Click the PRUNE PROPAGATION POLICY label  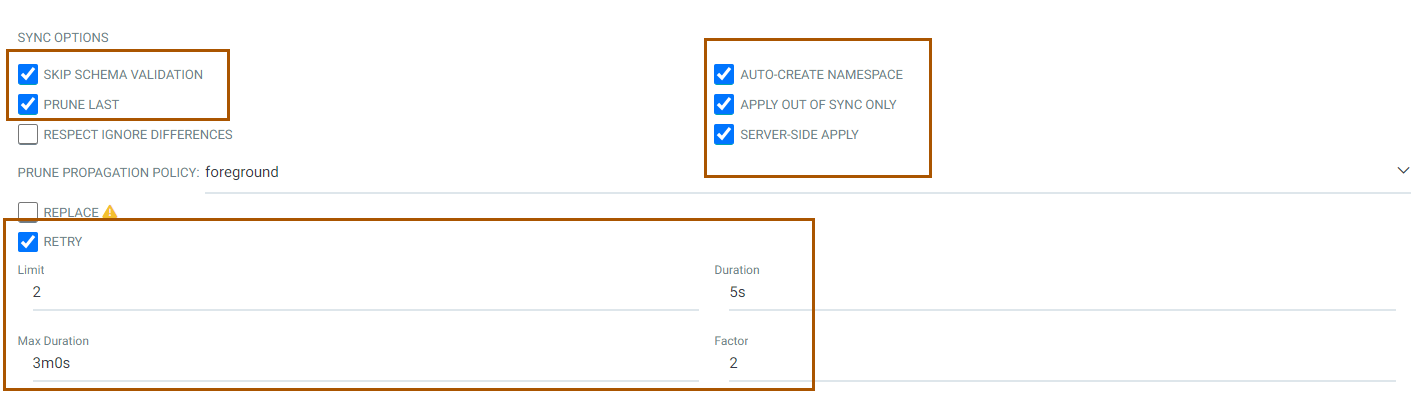[108, 172]
